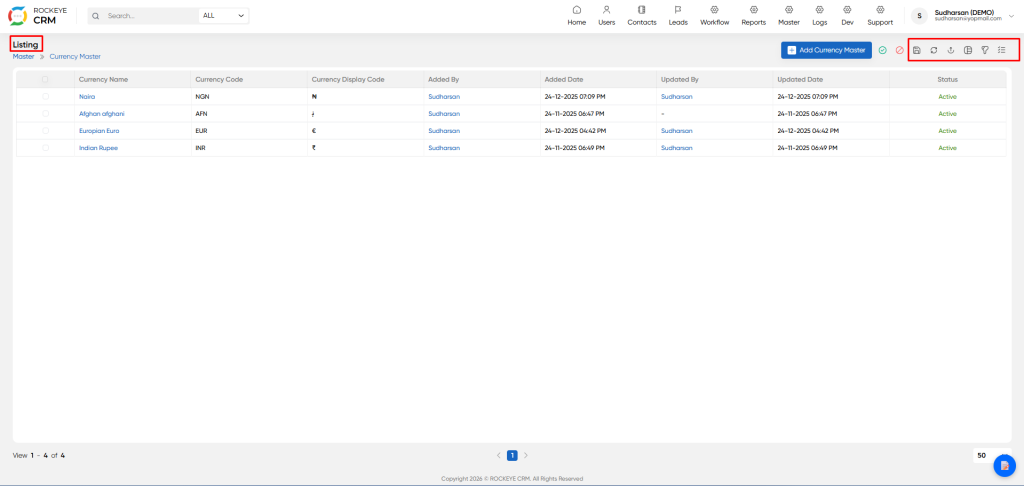This screenshot has width=1024, height=486.
Task: Click Sudharsan in Indian Rupee's Added By
Action: click(x=444, y=148)
